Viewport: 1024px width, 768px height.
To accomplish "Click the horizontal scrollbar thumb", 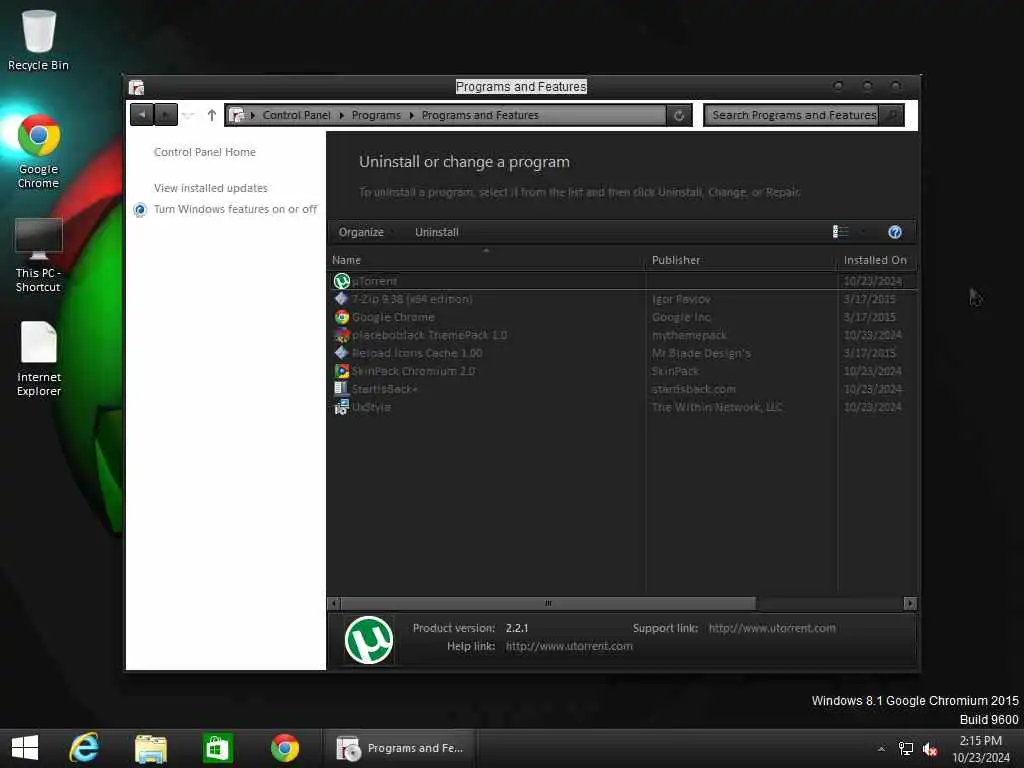I will pyautogui.click(x=548, y=603).
